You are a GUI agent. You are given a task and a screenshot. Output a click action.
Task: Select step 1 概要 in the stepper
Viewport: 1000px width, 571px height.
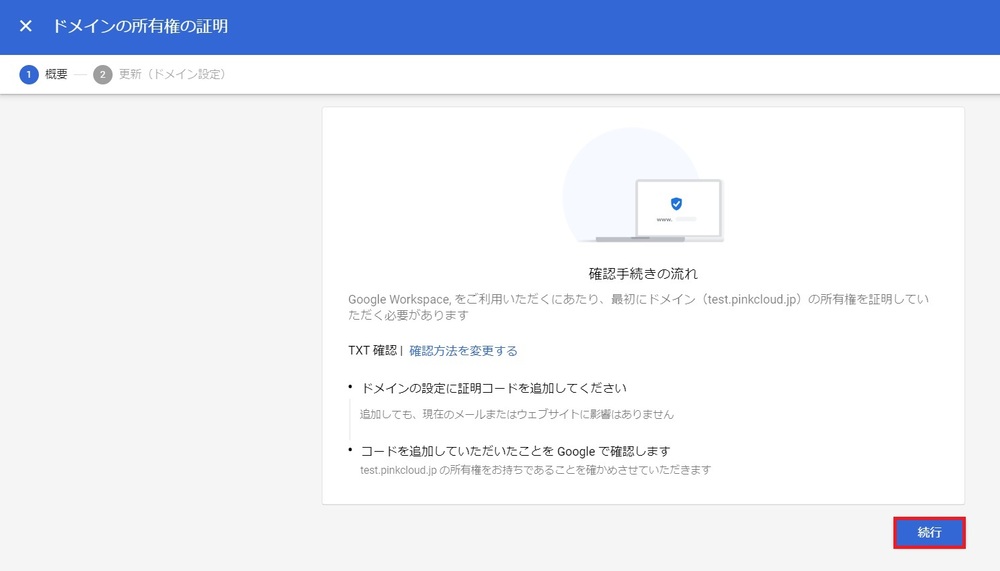click(43, 75)
